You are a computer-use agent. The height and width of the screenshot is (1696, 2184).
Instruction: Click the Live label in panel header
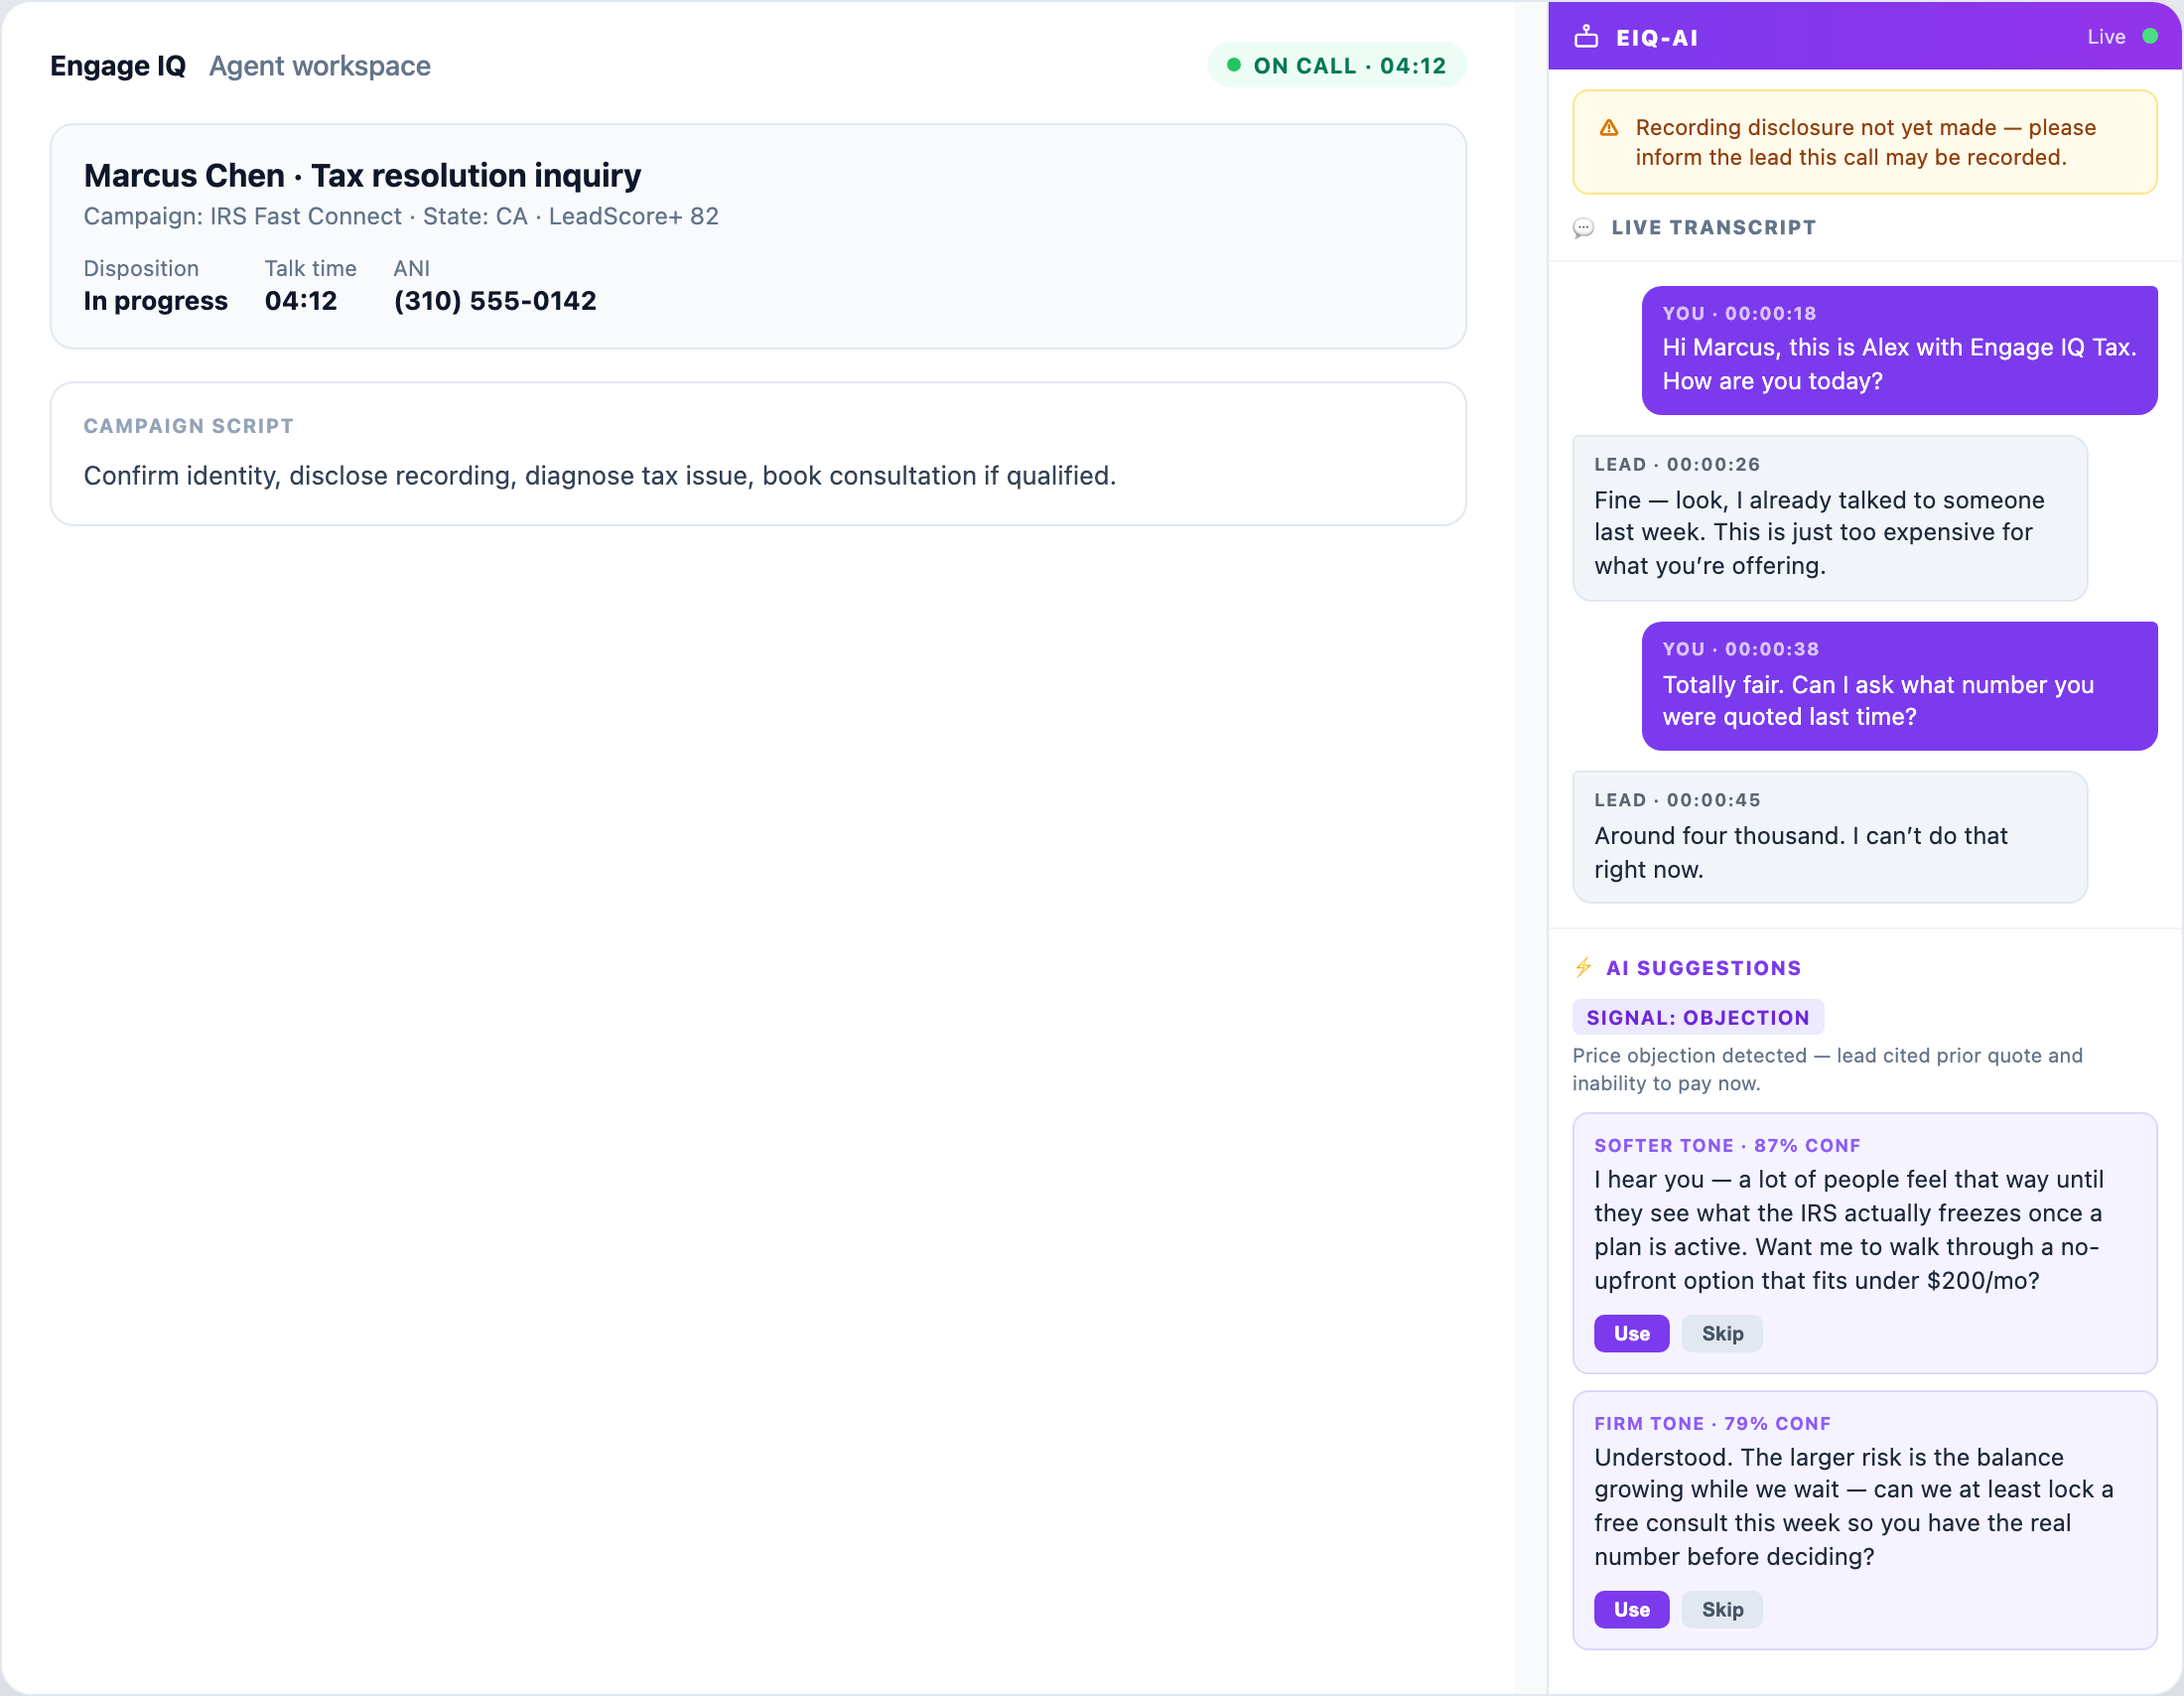pyautogui.click(x=2106, y=37)
